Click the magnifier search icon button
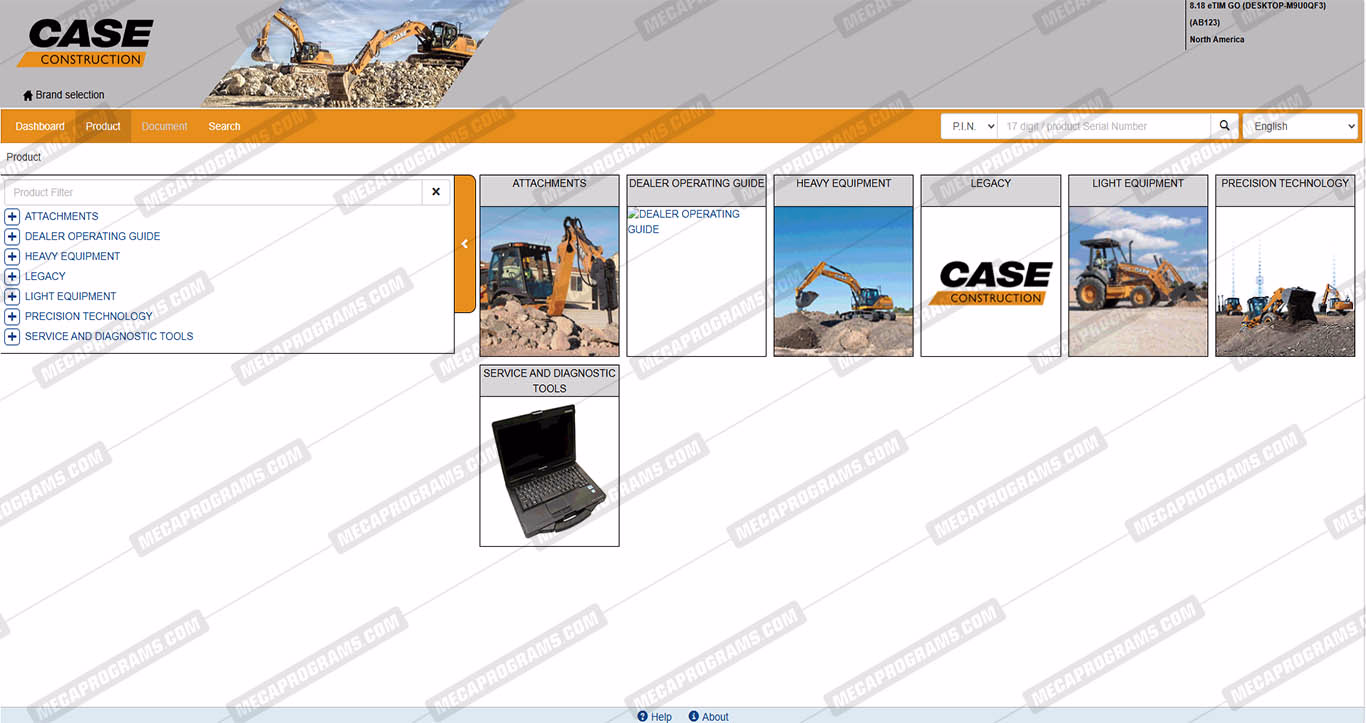 click(x=1224, y=126)
